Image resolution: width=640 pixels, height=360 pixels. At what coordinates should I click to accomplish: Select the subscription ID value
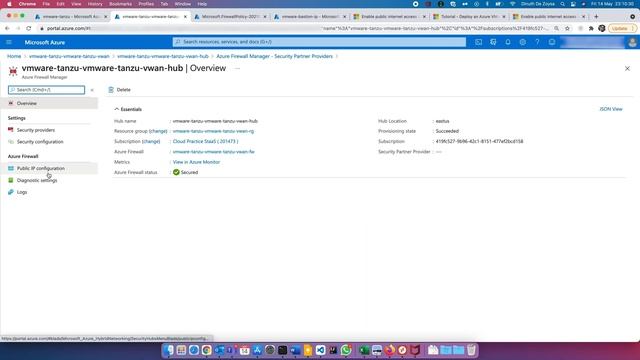pyautogui.click(x=479, y=141)
